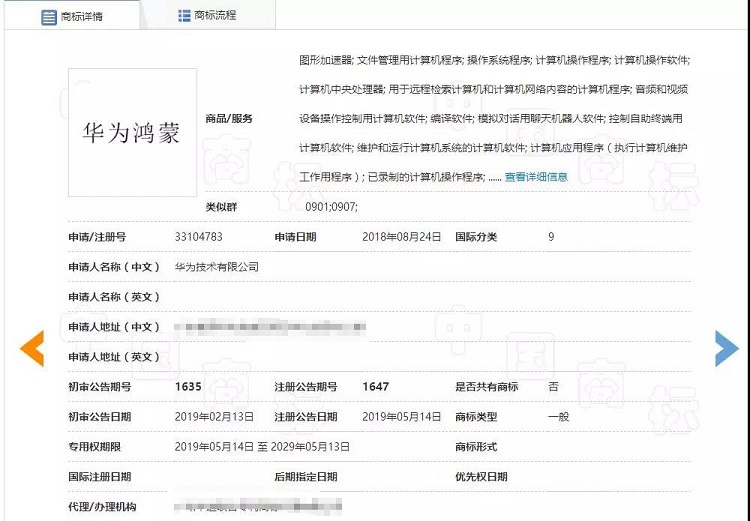Click the blurred 申请人地址（中文） value
Image resolution: width=750 pixels, height=521 pixels.
click(270, 327)
